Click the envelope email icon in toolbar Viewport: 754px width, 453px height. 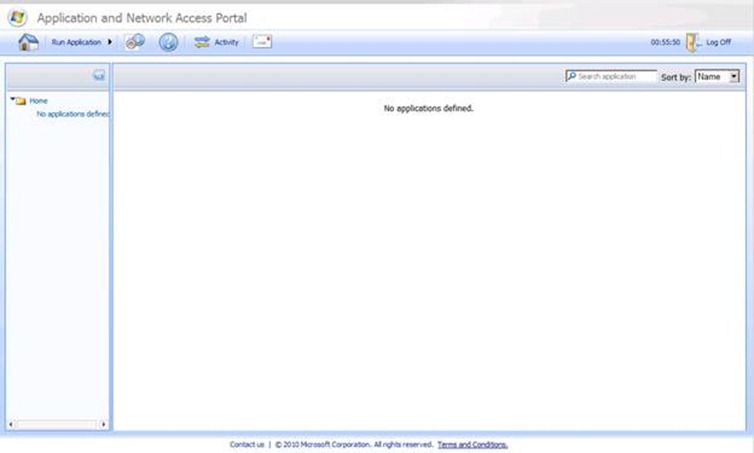click(x=262, y=42)
